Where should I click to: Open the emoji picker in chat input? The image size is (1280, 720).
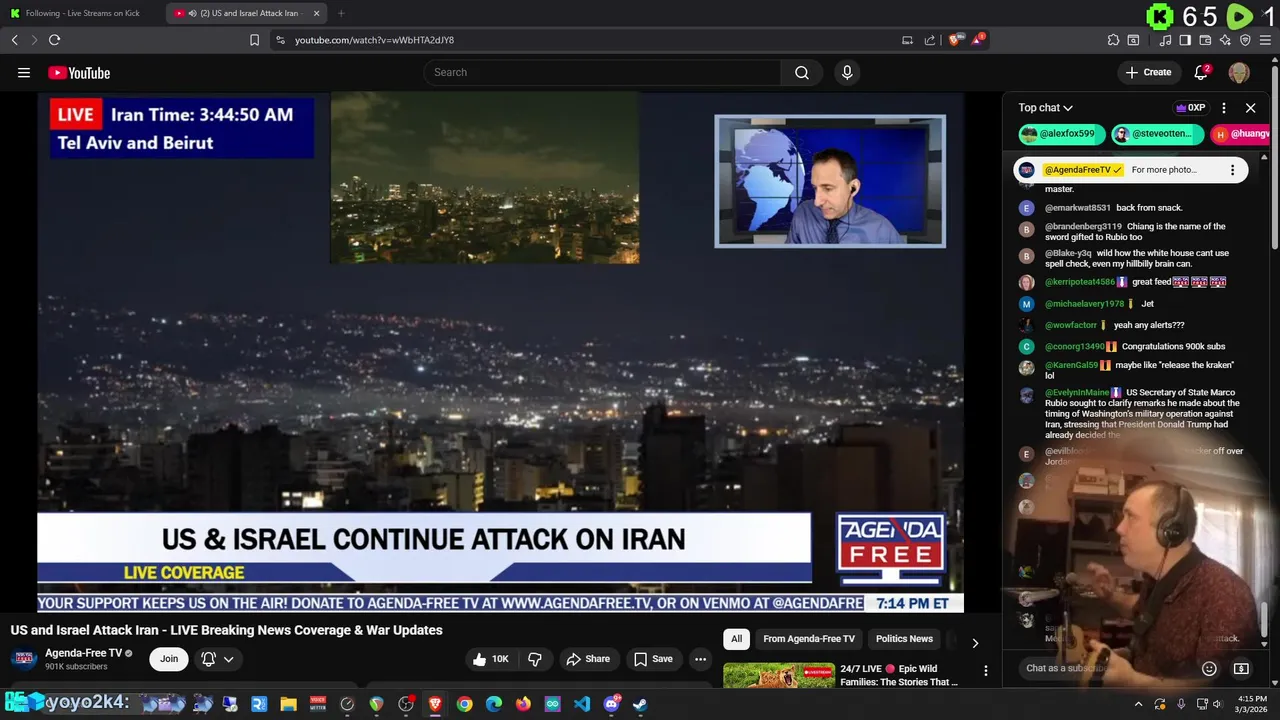click(1209, 668)
